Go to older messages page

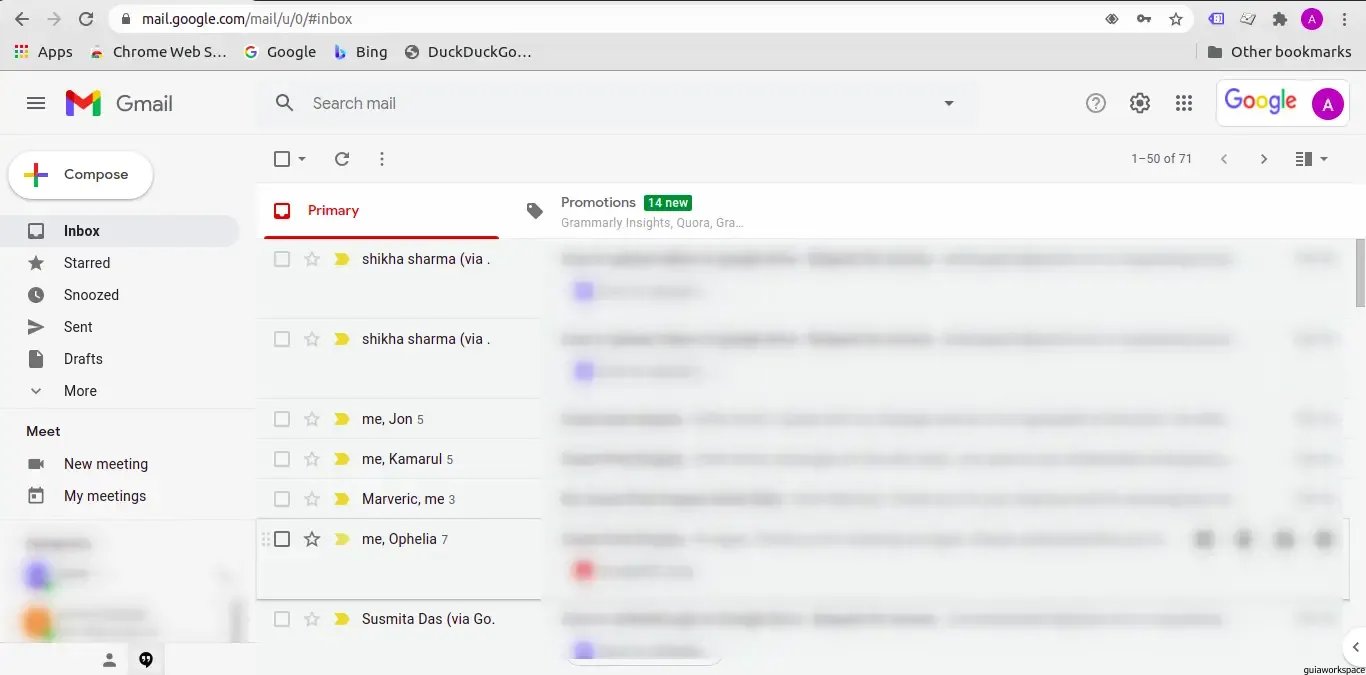[x=1264, y=159]
